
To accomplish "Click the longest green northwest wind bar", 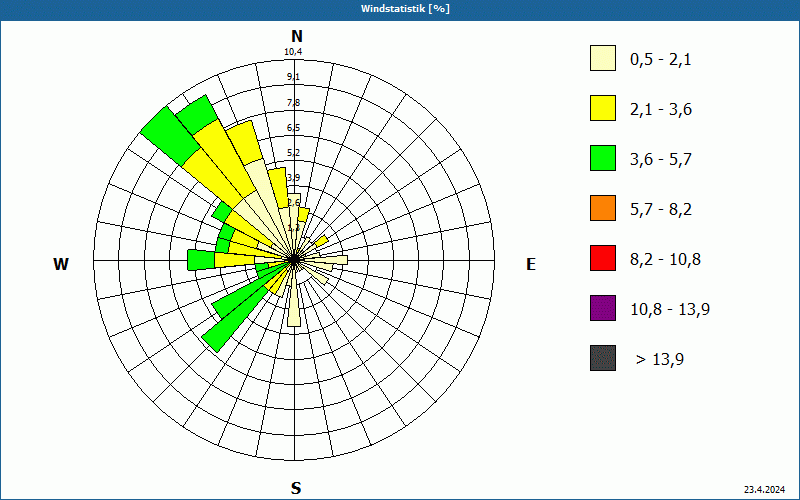I will tap(170, 136).
